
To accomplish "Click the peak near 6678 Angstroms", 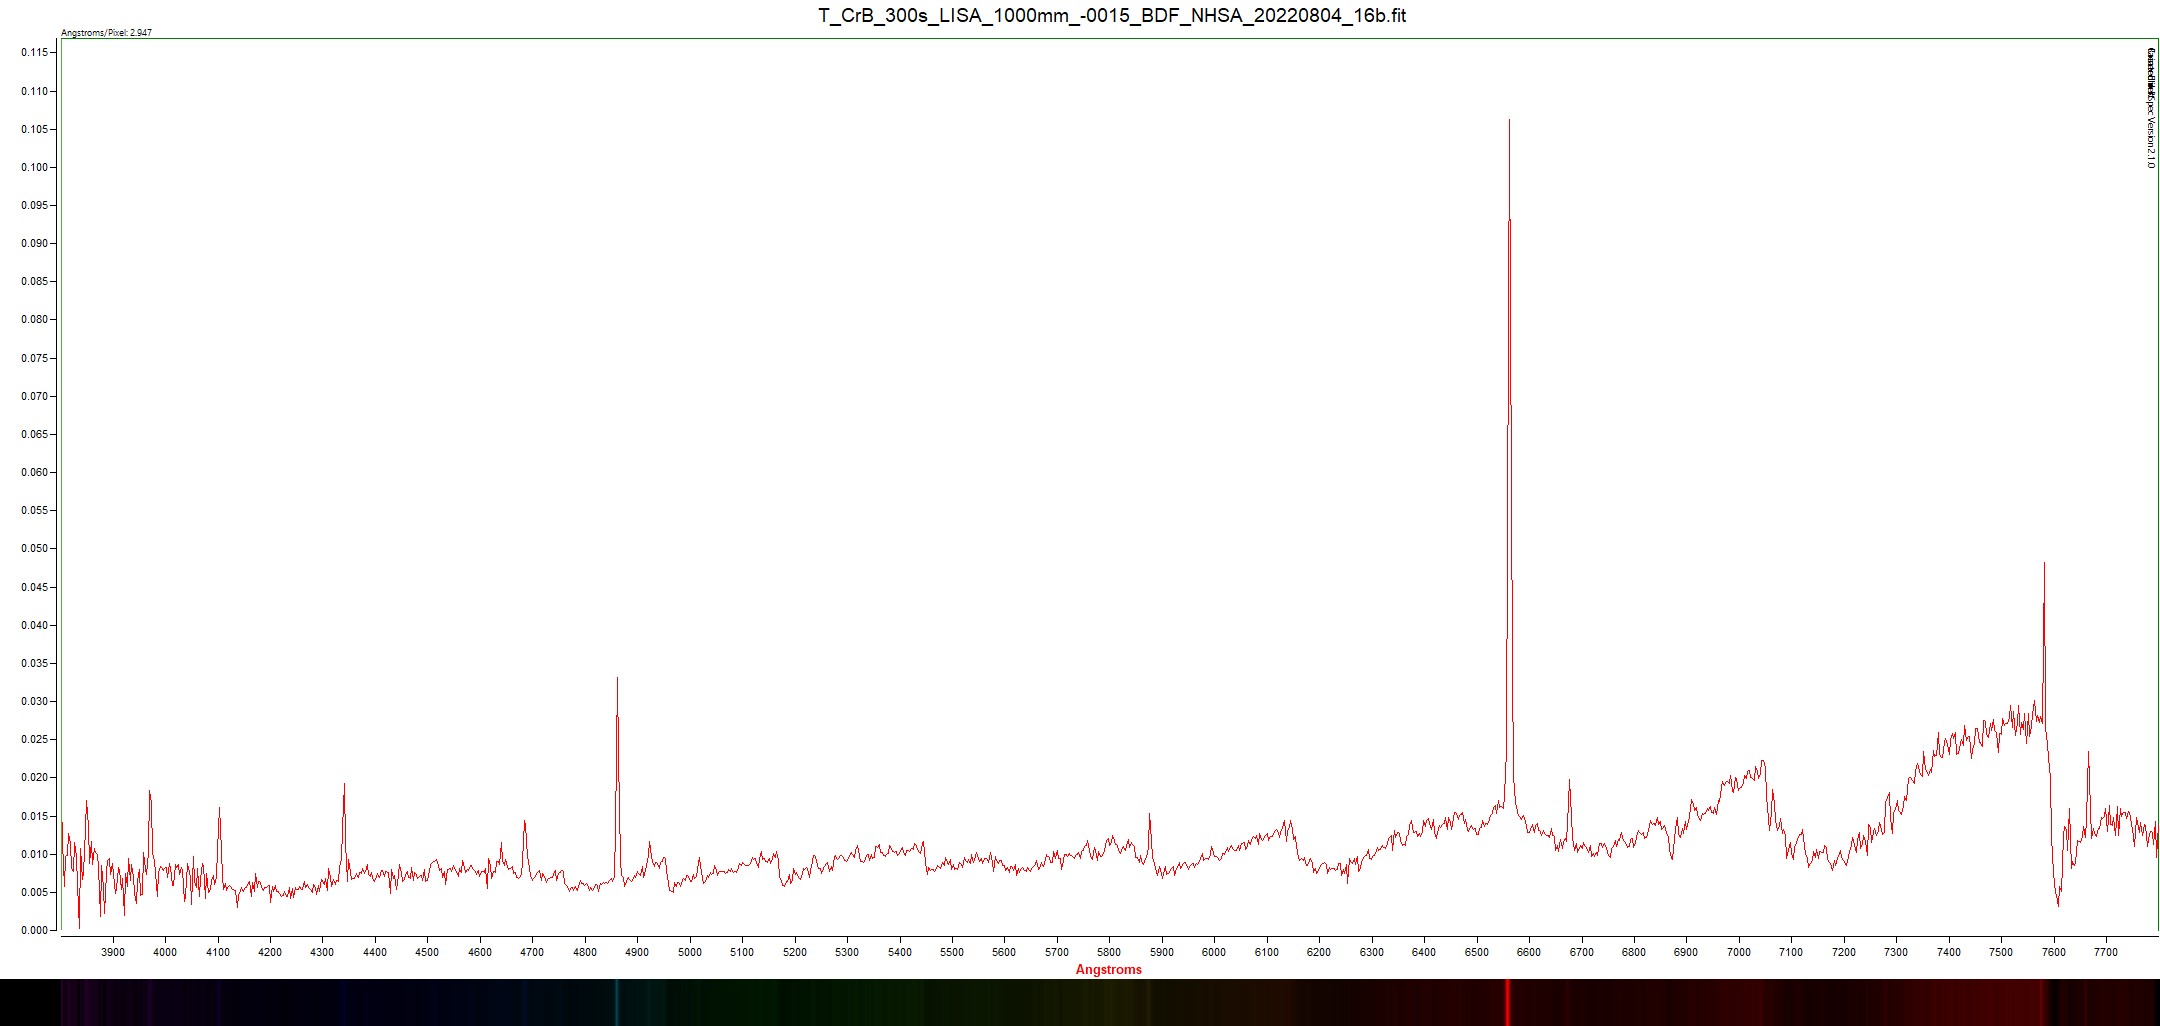I will coord(1569,783).
